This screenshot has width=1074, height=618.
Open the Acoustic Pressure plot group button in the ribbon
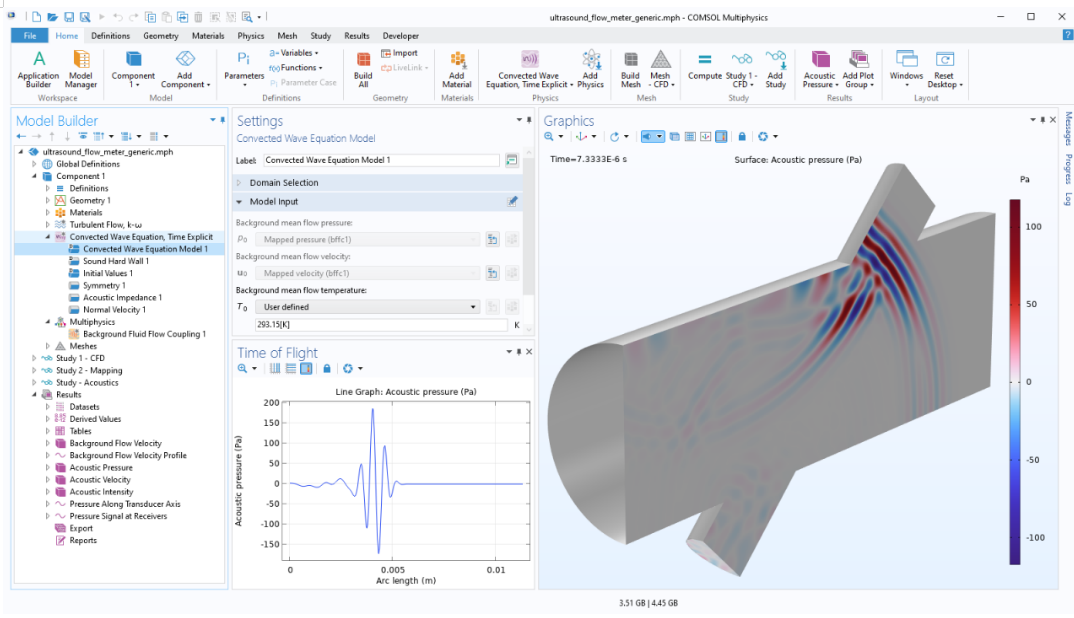(820, 69)
